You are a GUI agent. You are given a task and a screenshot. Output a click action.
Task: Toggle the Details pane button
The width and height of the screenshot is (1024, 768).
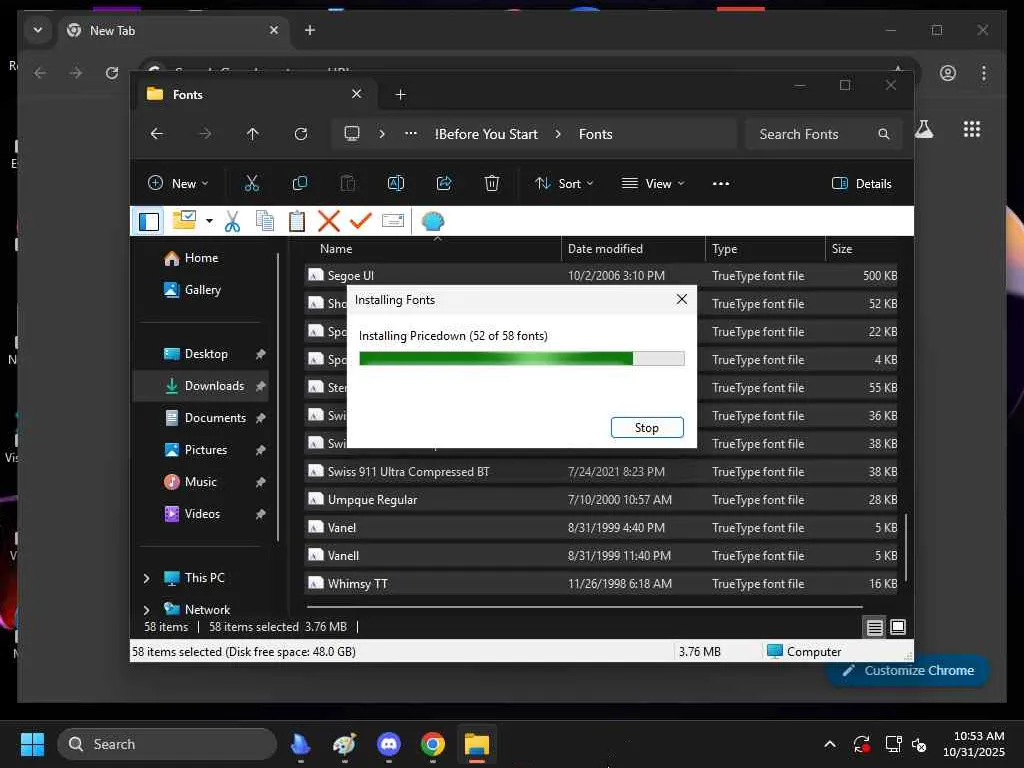click(861, 183)
